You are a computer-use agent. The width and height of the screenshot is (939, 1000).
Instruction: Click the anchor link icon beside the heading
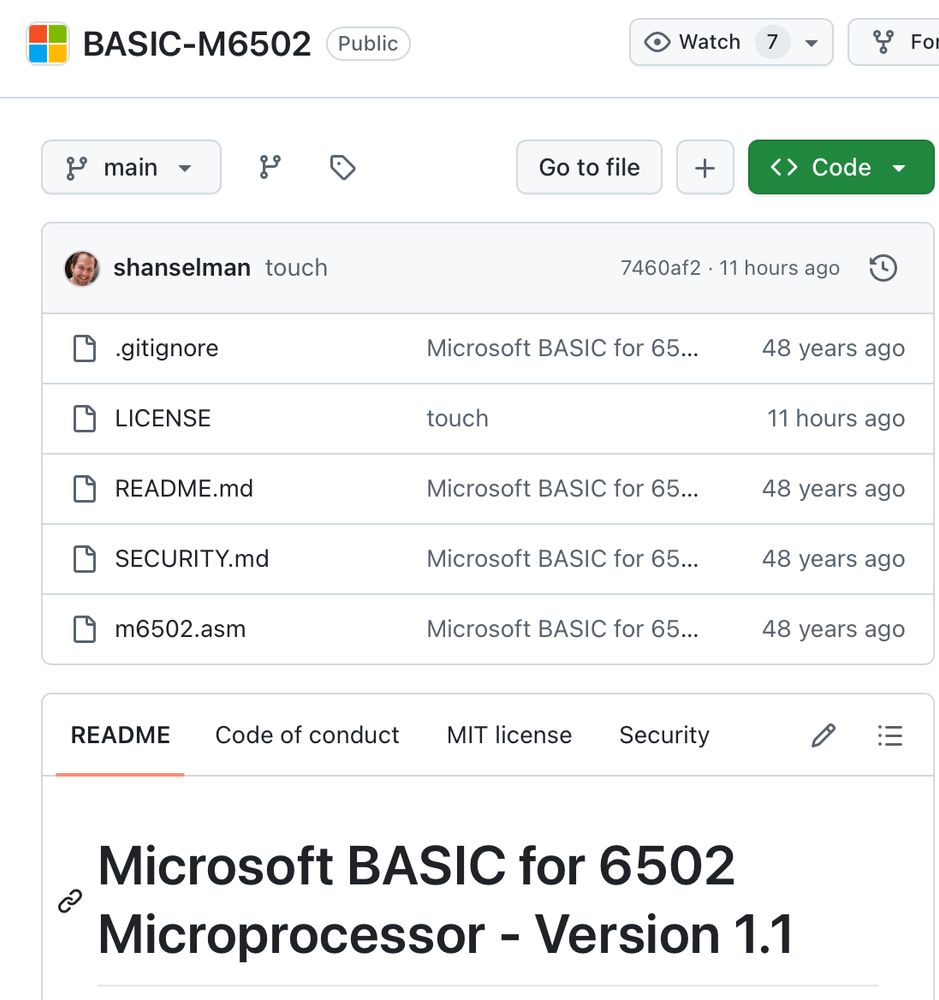(69, 901)
